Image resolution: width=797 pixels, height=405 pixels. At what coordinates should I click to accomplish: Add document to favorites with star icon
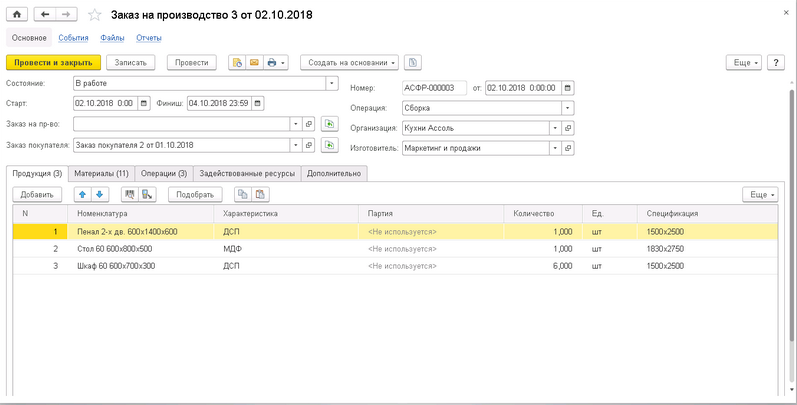[x=95, y=15]
